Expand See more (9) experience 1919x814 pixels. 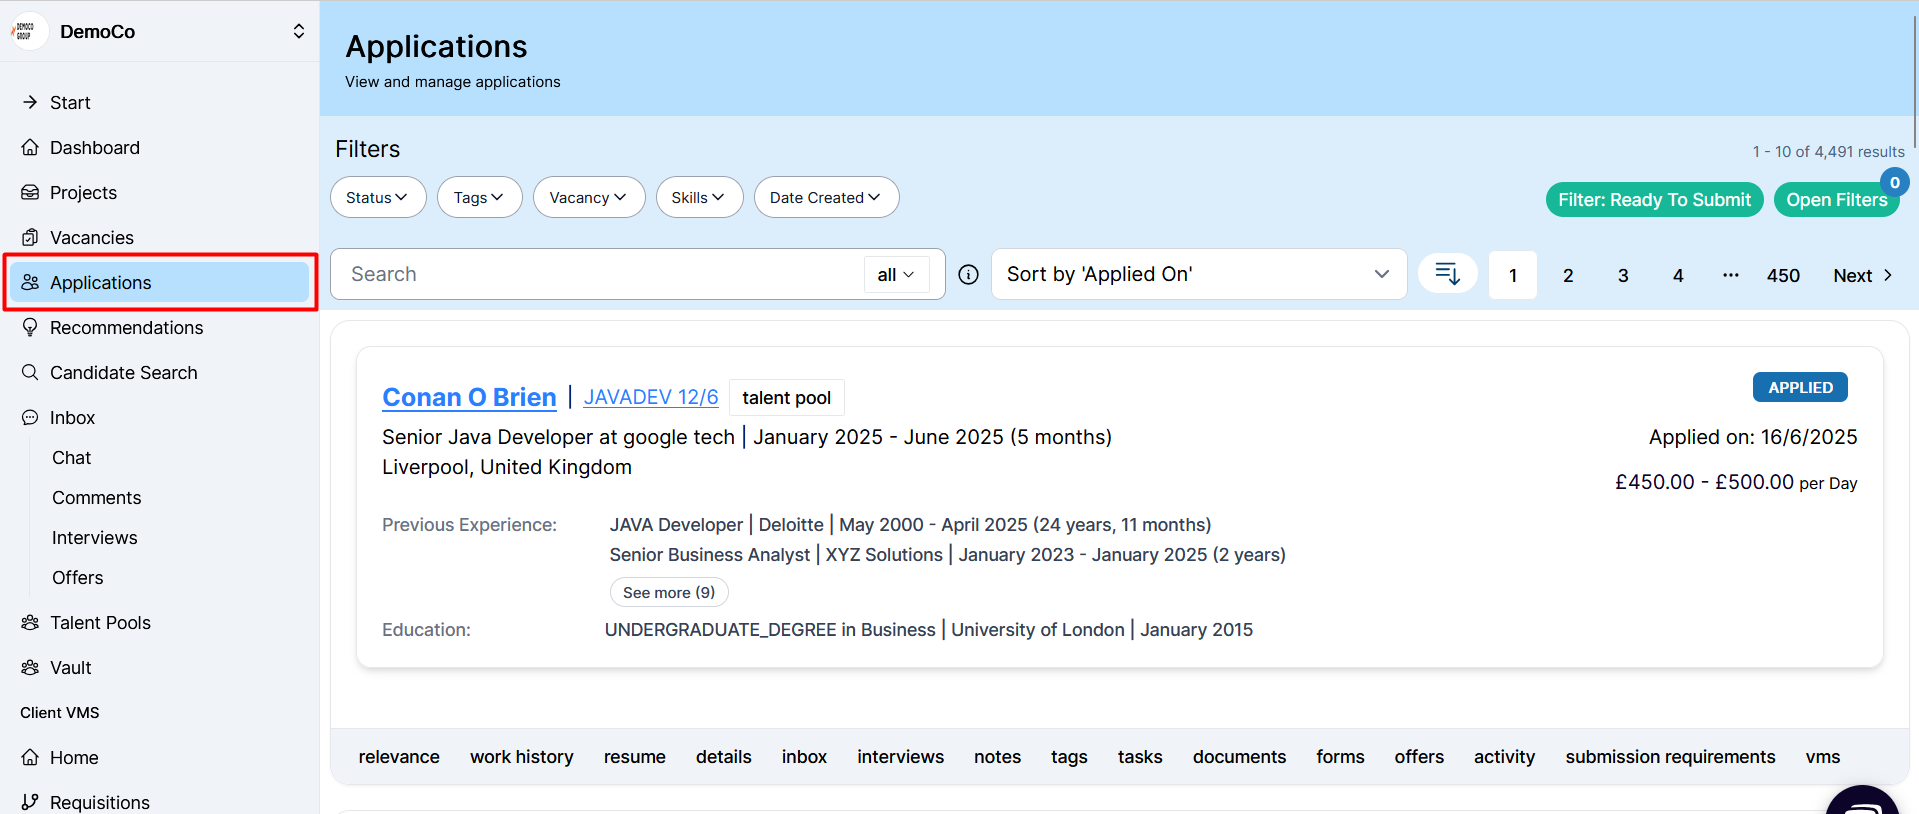click(x=669, y=592)
